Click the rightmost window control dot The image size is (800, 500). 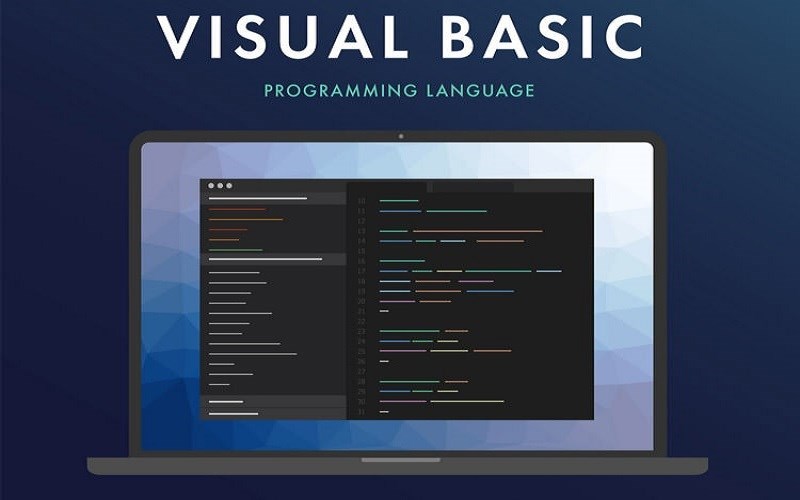(x=229, y=186)
